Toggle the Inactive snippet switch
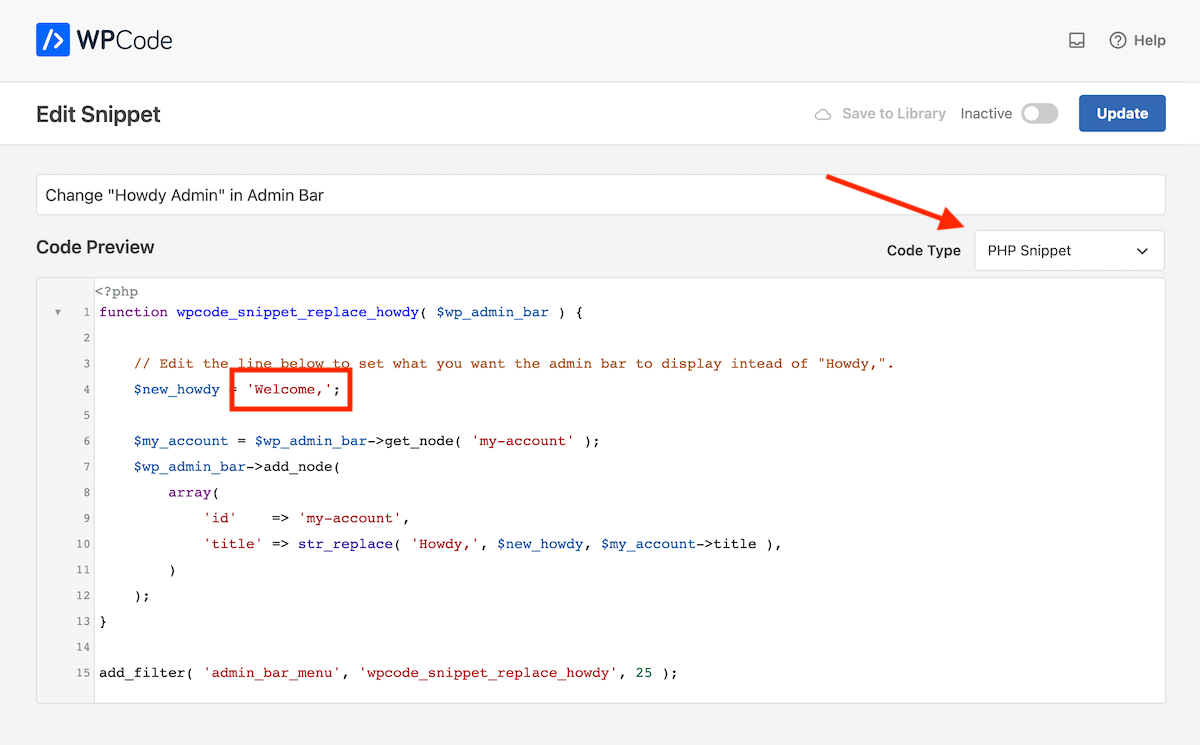Viewport: 1200px width, 745px height. (1040, 114)
